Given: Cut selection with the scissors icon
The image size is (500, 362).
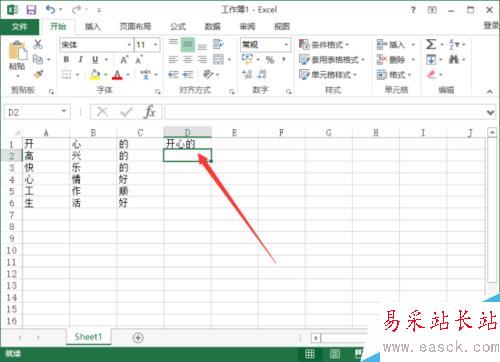Looking at the screenshot, I should [38, 44].
